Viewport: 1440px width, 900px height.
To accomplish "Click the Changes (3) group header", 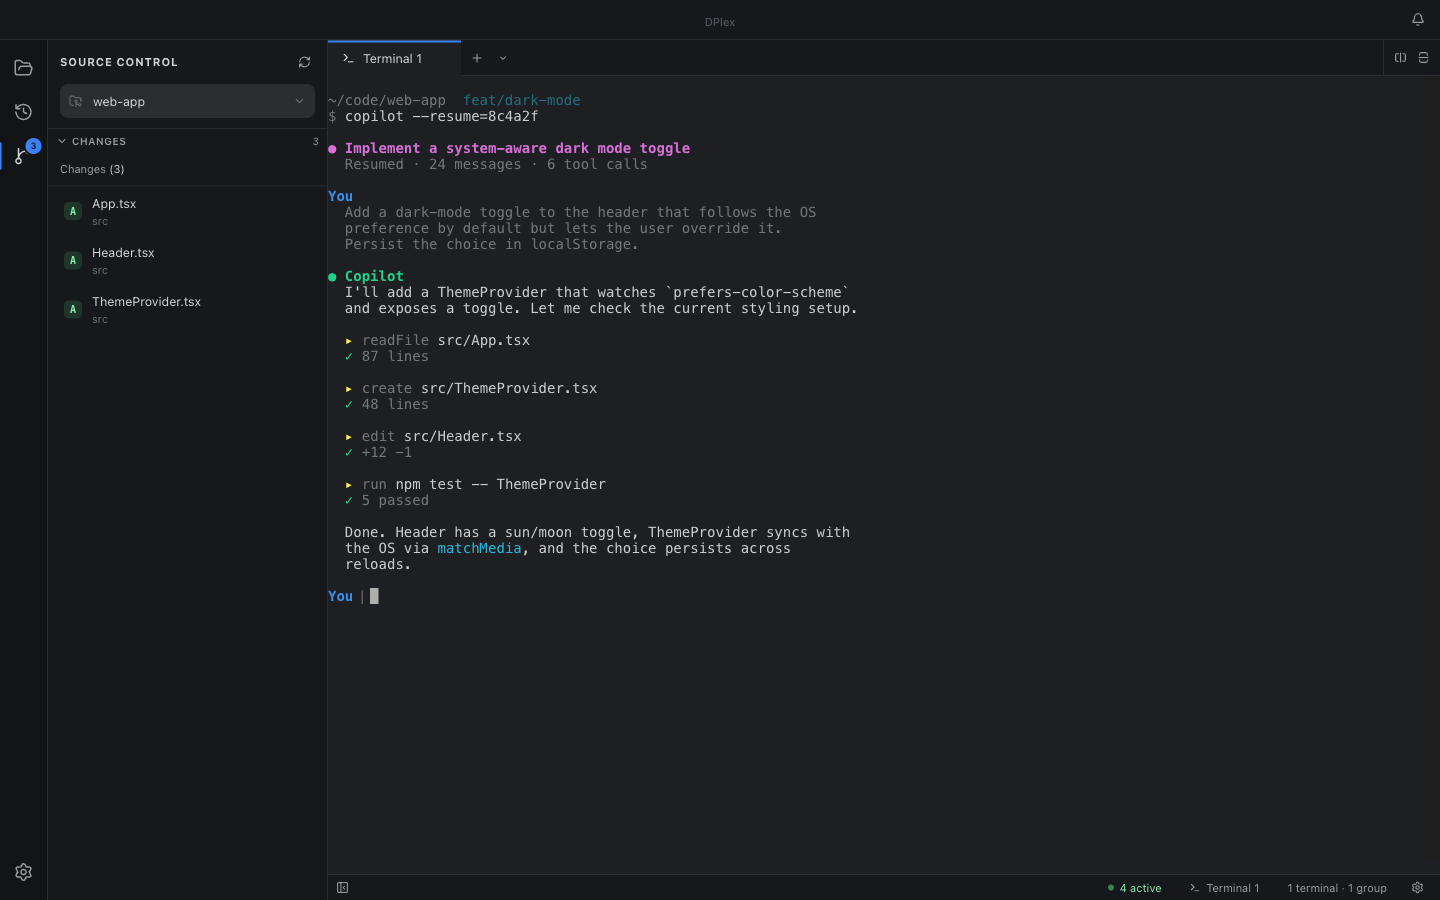I will 92,169.
